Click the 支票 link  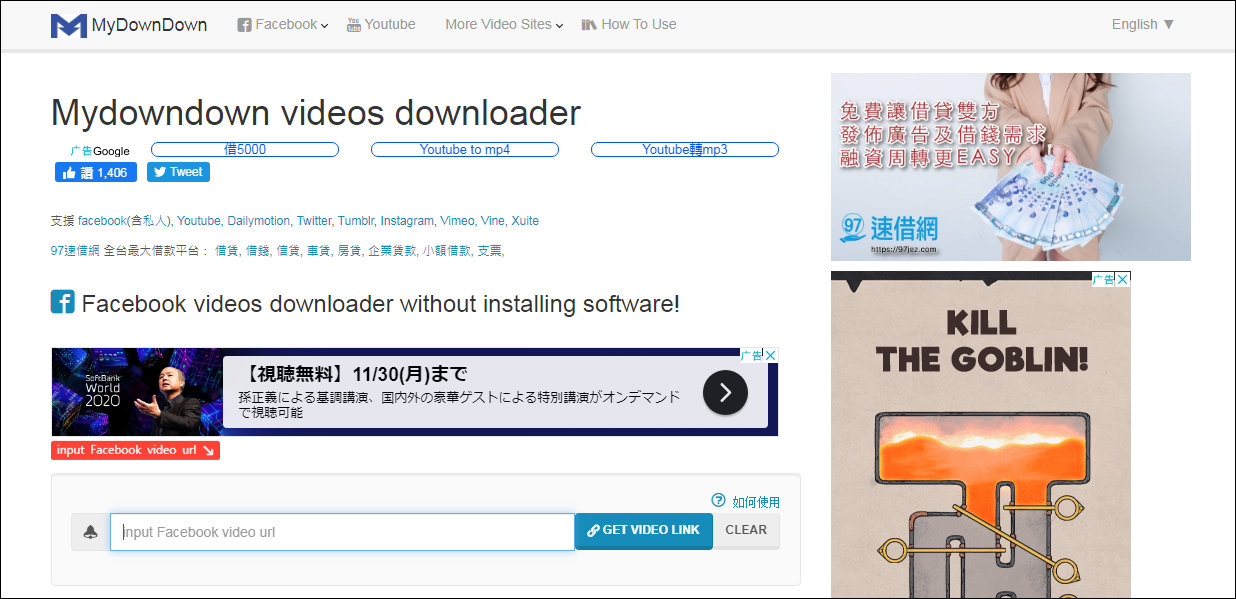(489, 251)
